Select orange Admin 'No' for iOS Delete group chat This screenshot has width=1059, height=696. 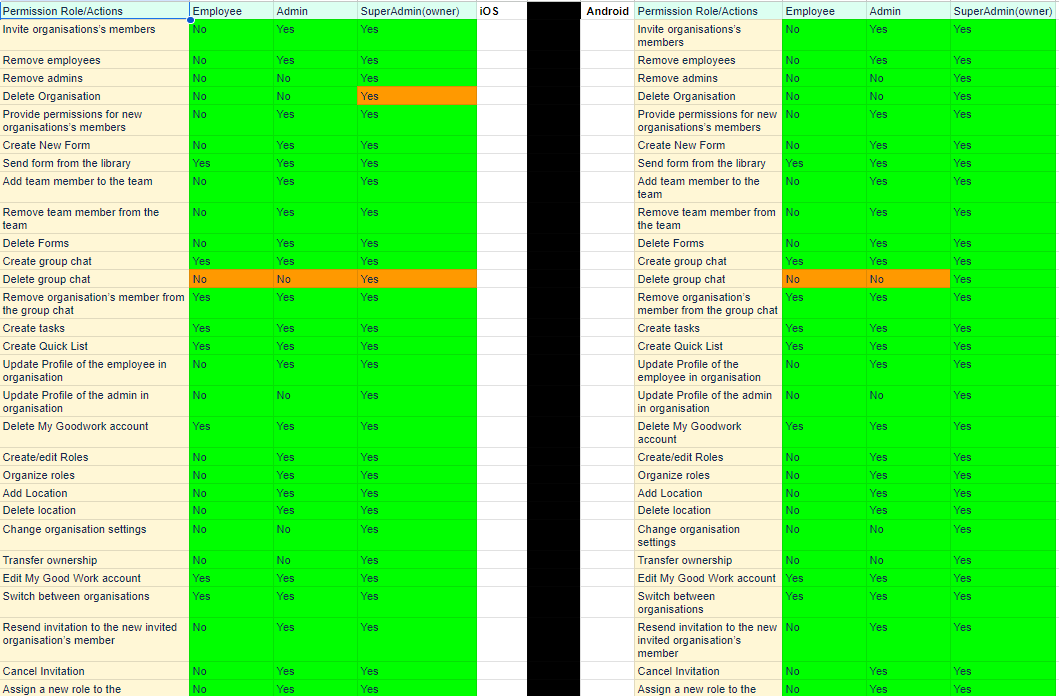(315, 279)
